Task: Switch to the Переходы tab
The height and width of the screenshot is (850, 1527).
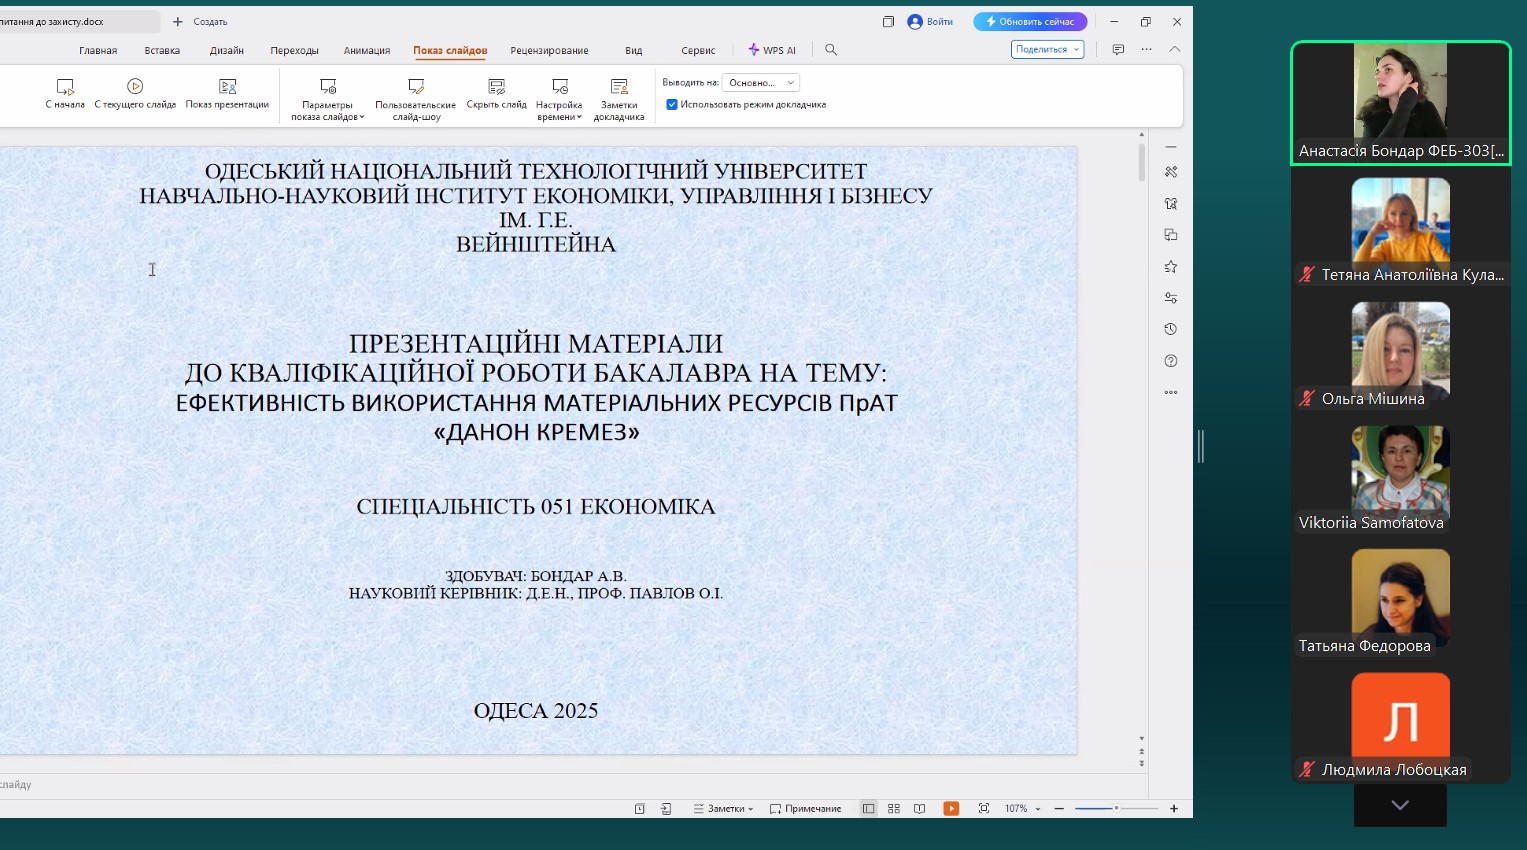Action: [294, 50]
